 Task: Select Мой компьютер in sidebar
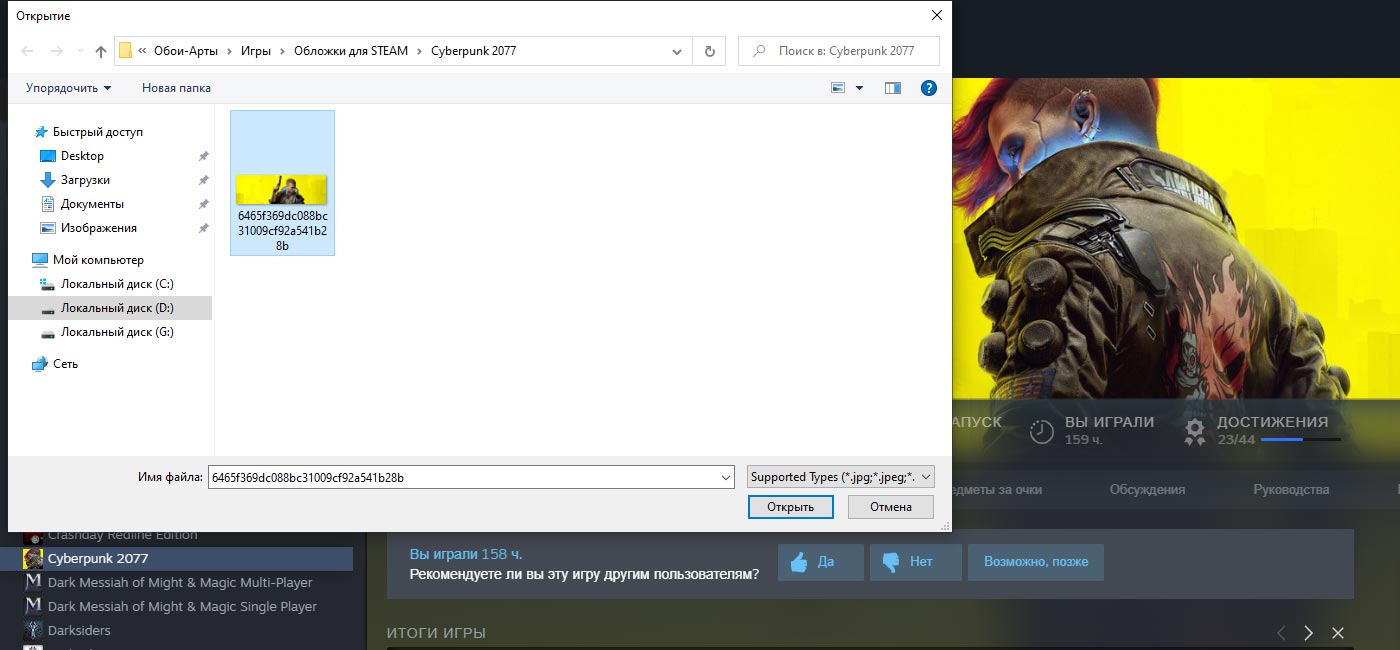pyautogui.click(x=98, y=260)
